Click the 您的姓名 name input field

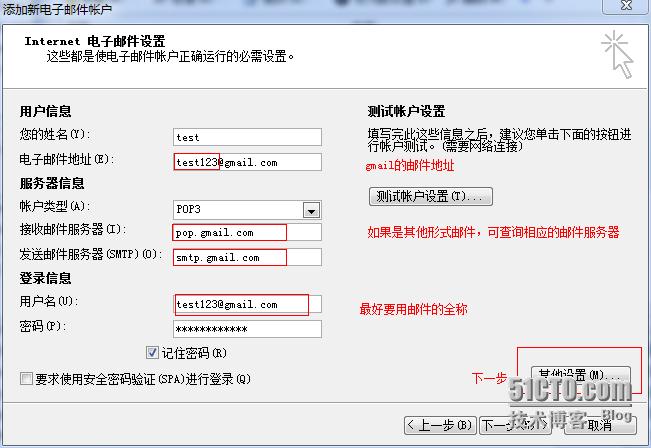(x=247, y=137)
